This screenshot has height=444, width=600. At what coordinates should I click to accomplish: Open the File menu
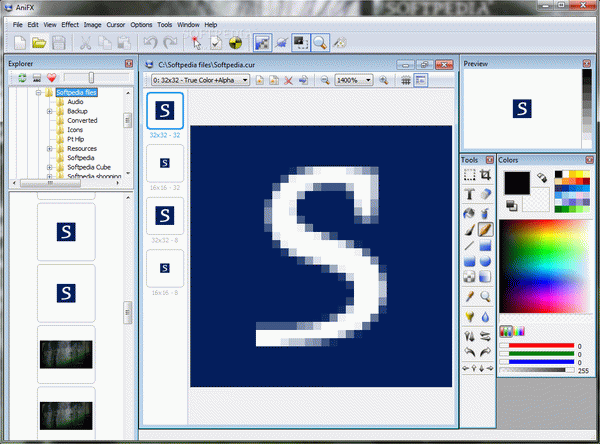[x=18, y=24]
